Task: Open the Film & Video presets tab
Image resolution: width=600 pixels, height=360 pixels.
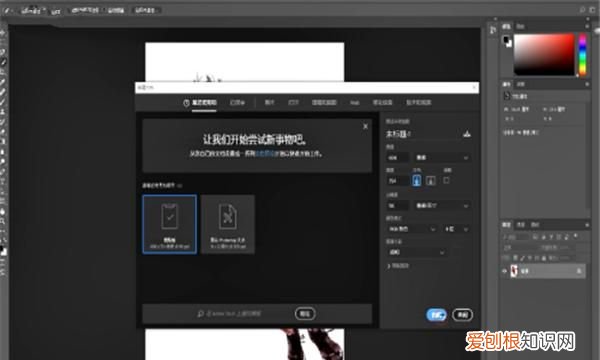Action: [x=419, y=103]
